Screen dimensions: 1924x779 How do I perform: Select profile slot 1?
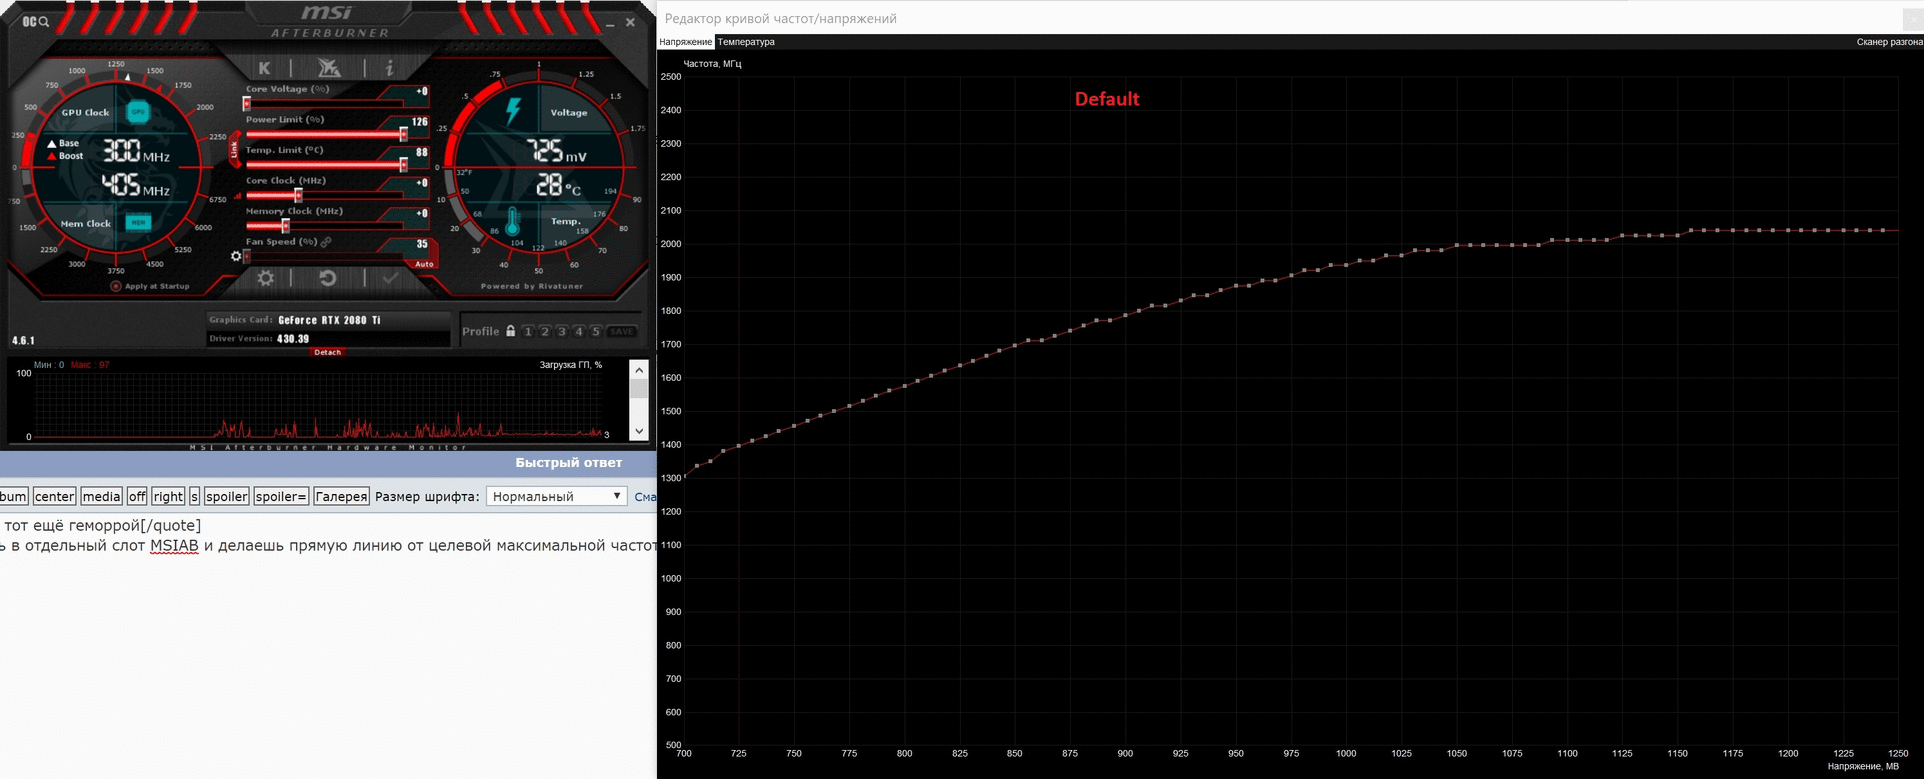point(528,331)
